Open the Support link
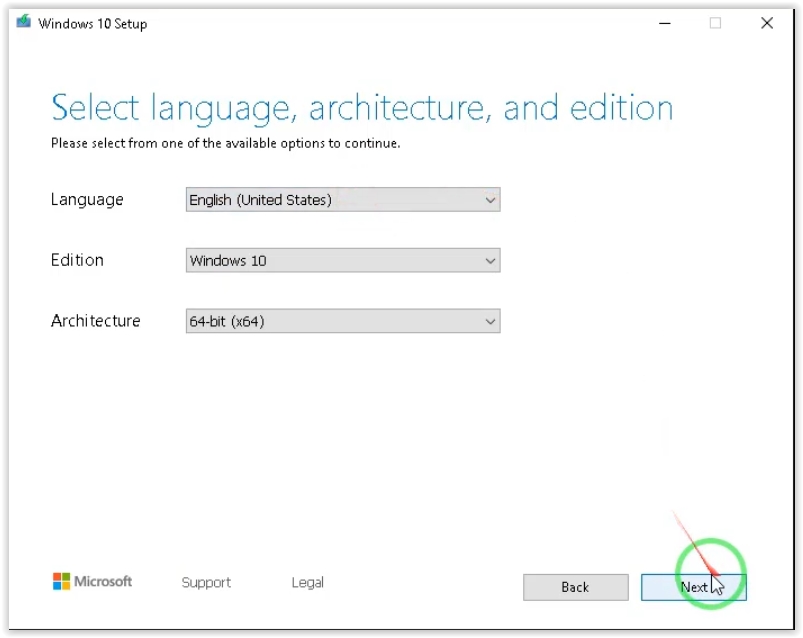 pyautogui.click(x=206, y=582)
